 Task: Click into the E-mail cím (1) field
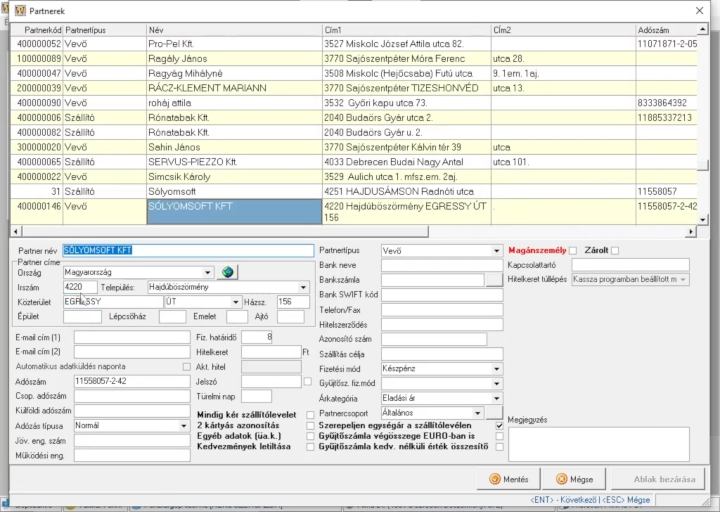[x=132, y=338]
